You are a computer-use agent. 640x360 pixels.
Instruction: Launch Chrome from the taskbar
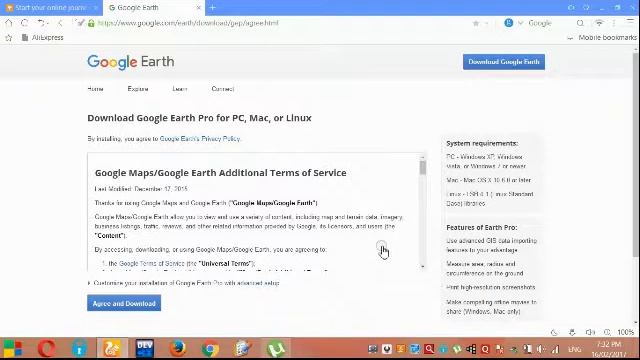210,349
